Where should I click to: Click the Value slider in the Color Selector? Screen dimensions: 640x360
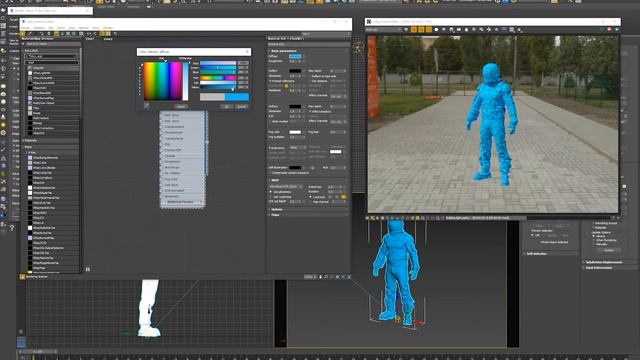pyautogui.click(x=218, y=87)
